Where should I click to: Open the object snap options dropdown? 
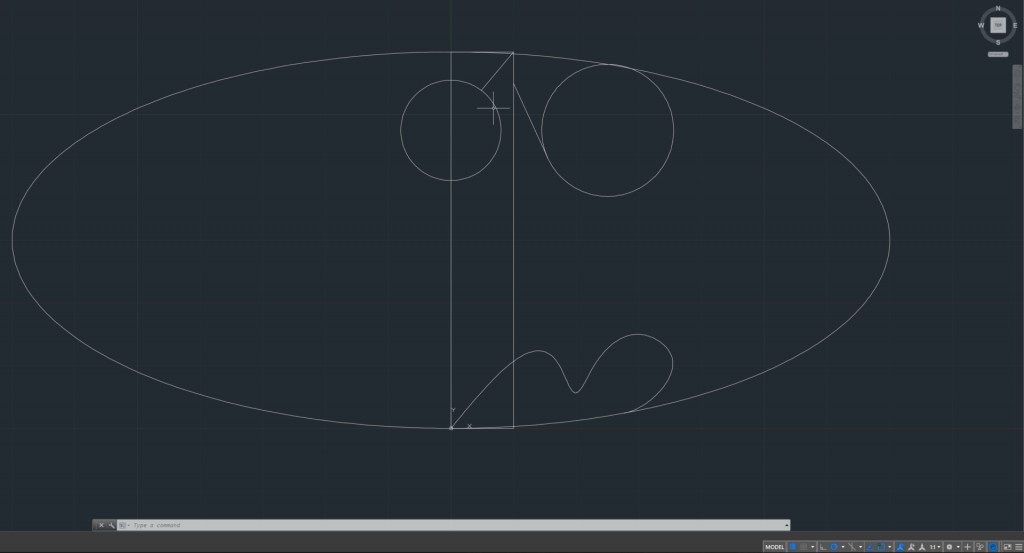point(889,546)
